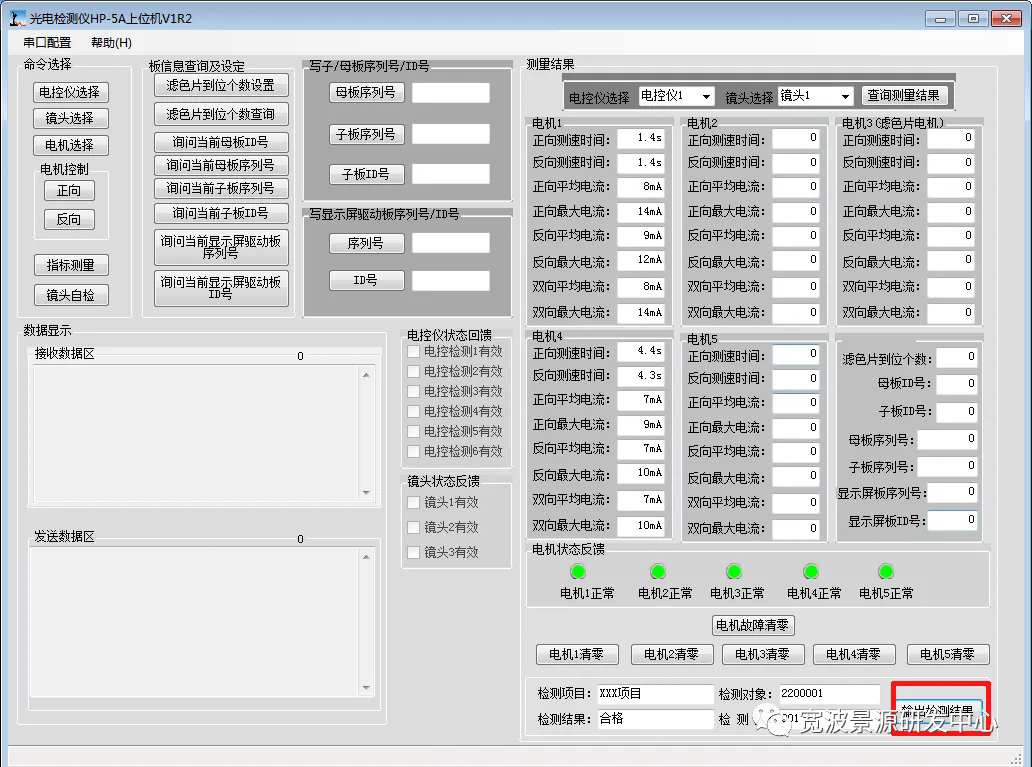This screenshot has height=767, width=1032.
Task: Click the 电机2正常 green status light
Action: [x=658, y=571]
